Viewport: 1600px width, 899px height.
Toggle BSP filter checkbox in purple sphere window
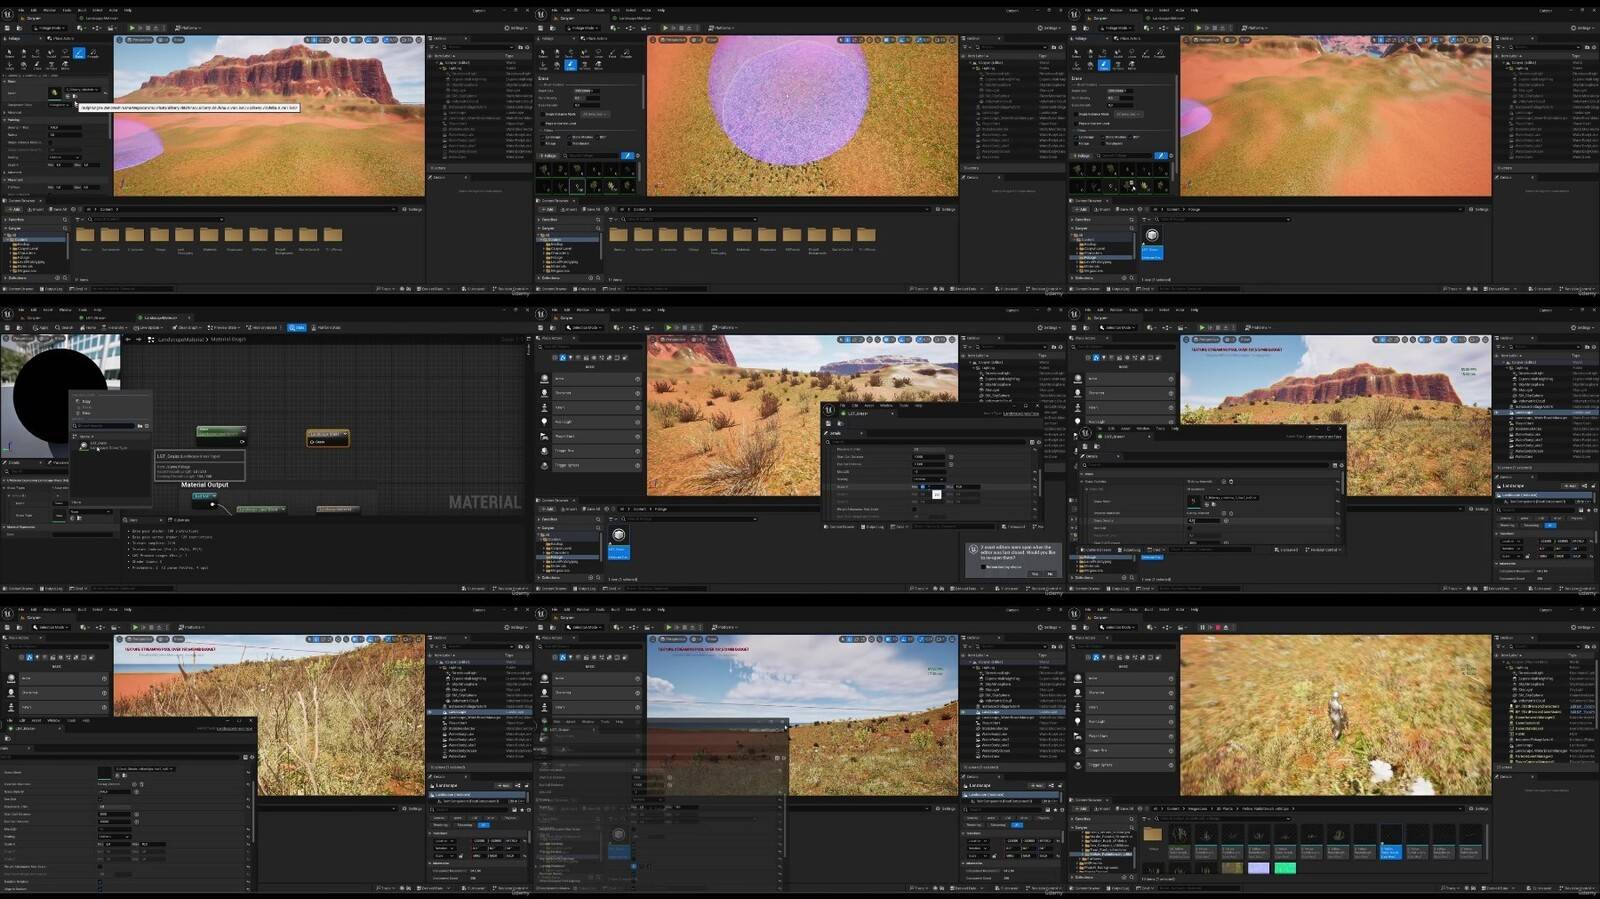click(597, 137)
